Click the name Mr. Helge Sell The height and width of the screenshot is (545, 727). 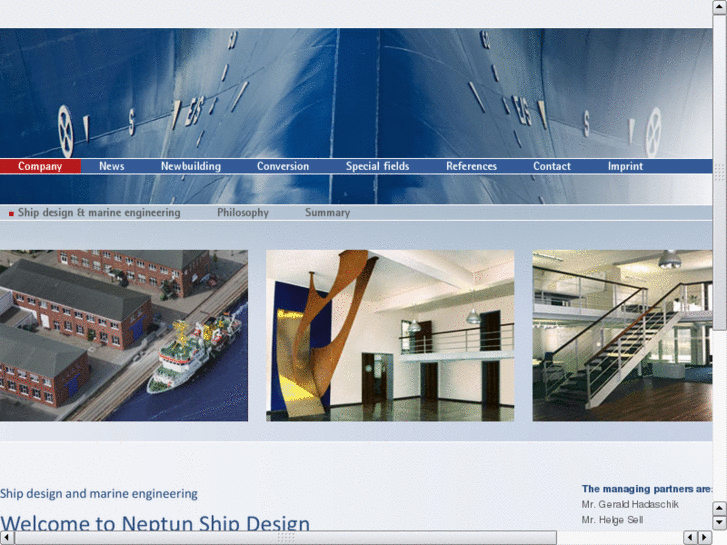pyautogui.click(x=612, y=520)
